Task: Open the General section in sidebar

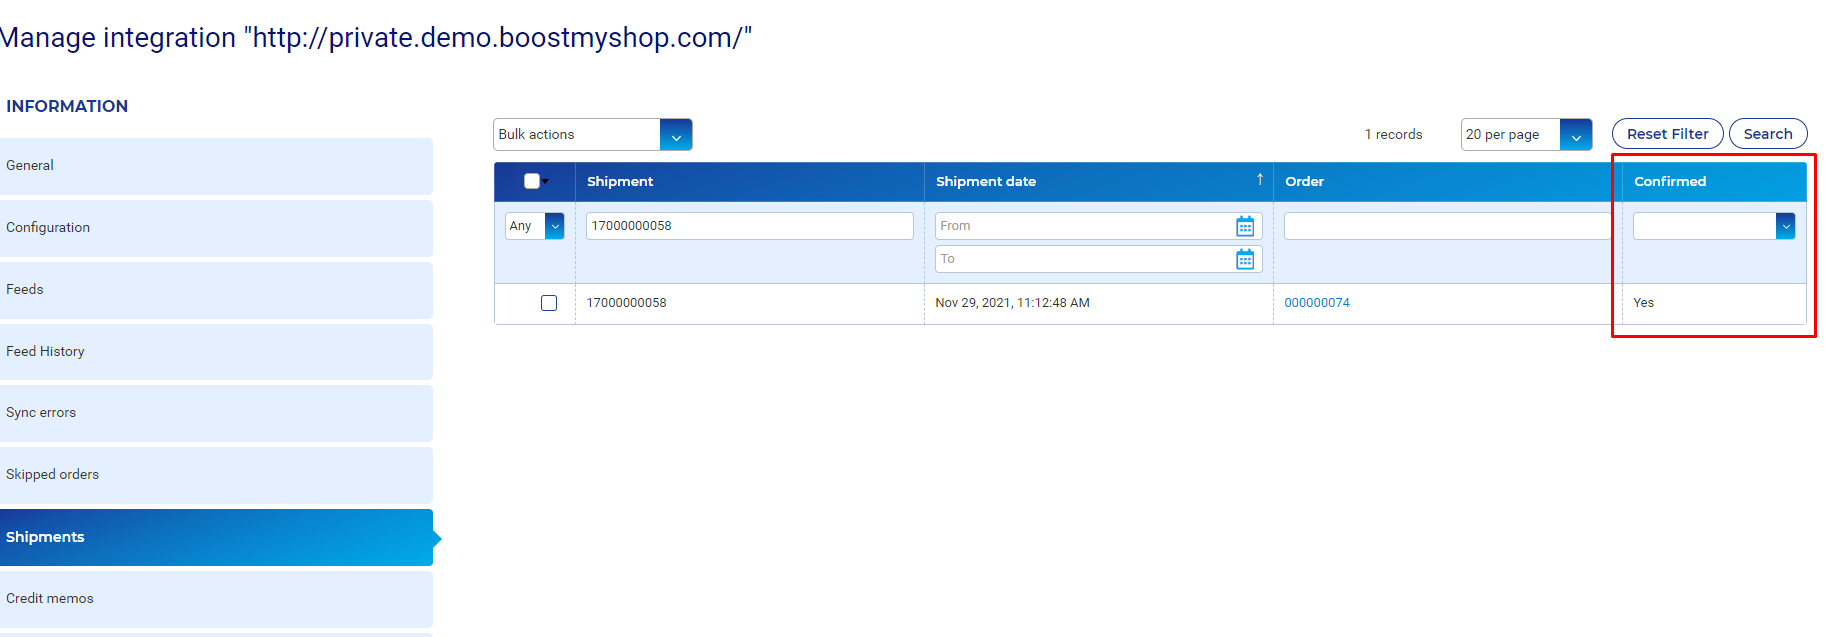Action: (216, 166)
